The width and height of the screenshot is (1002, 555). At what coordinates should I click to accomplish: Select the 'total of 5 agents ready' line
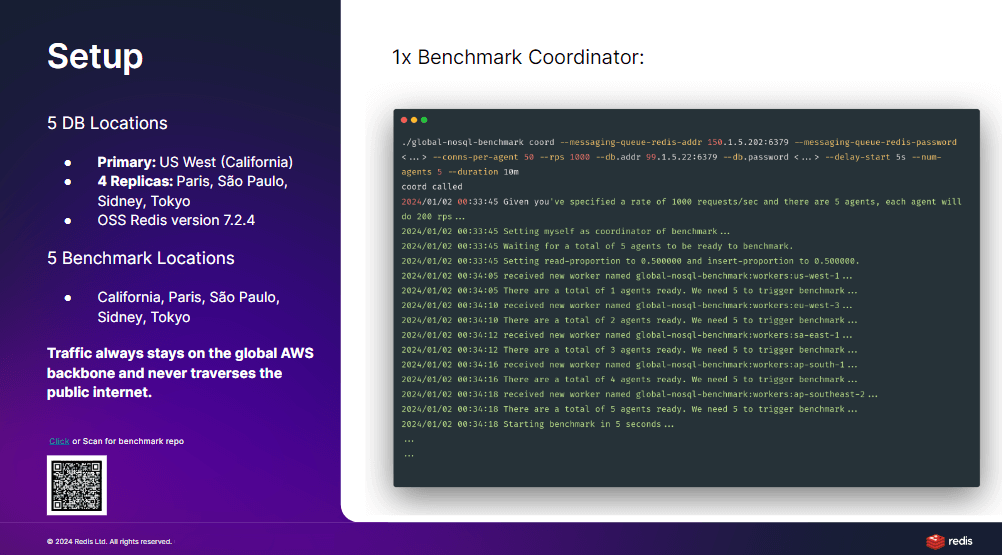click(629, 409)
